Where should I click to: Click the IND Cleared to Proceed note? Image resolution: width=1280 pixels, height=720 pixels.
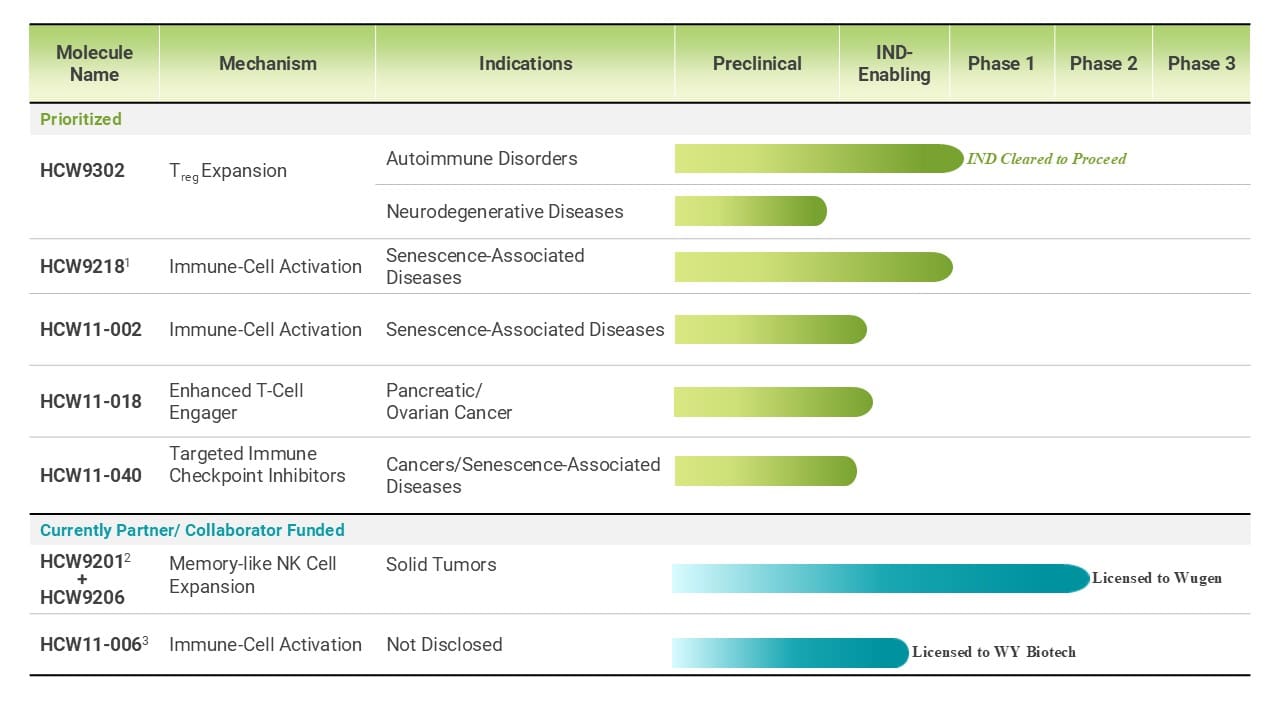[x=1046, y=158]
